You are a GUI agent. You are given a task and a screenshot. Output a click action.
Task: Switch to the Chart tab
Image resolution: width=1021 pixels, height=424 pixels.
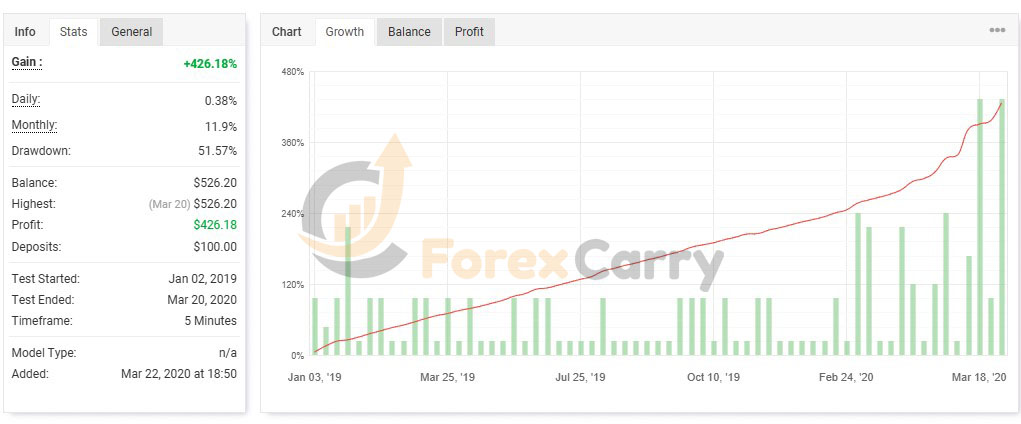(x=287, y=31)
